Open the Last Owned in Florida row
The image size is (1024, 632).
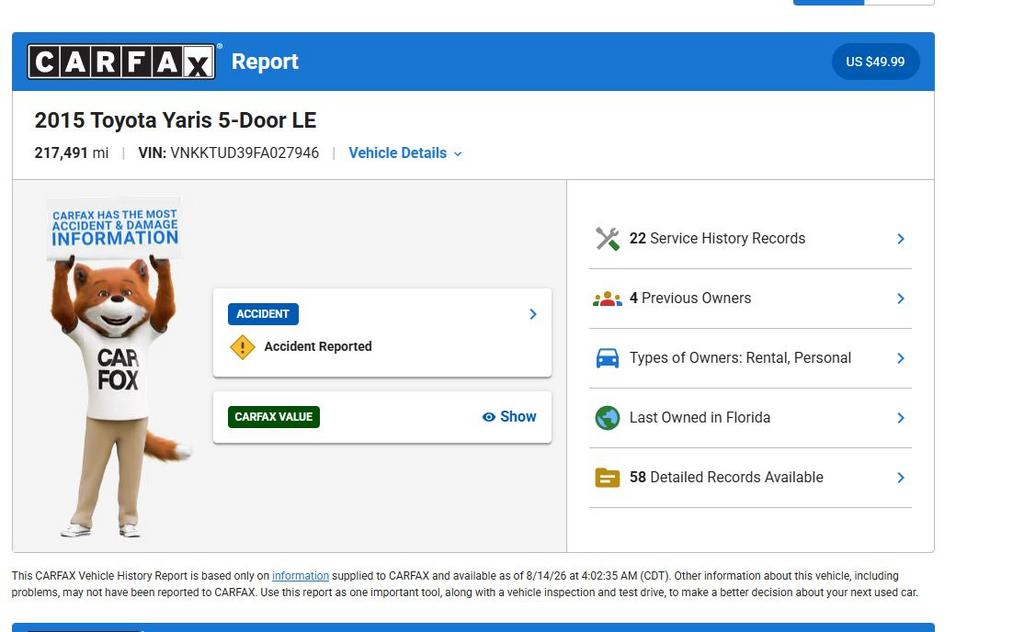pyautogui.click(x=750, y=418)
